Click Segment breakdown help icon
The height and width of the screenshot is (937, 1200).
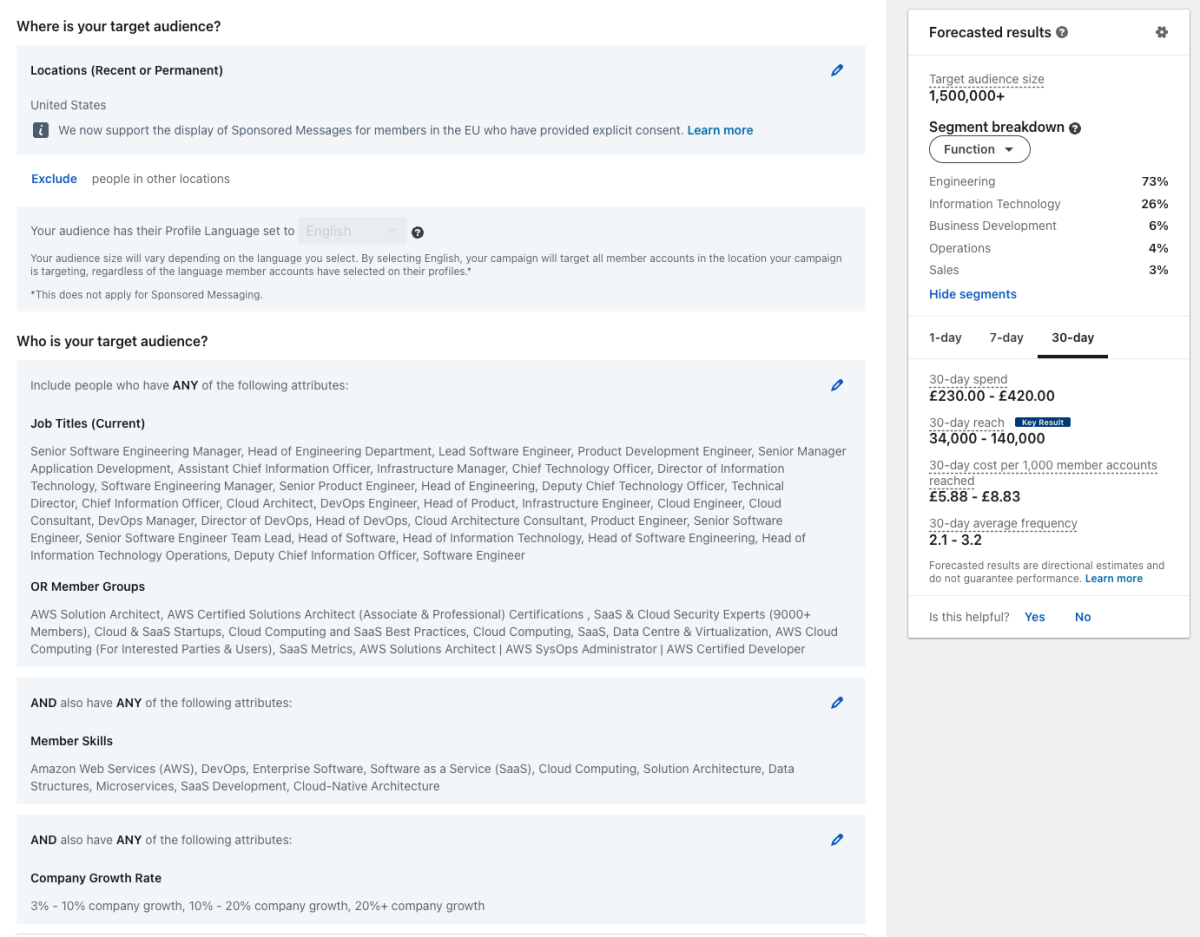point(1075,128)
